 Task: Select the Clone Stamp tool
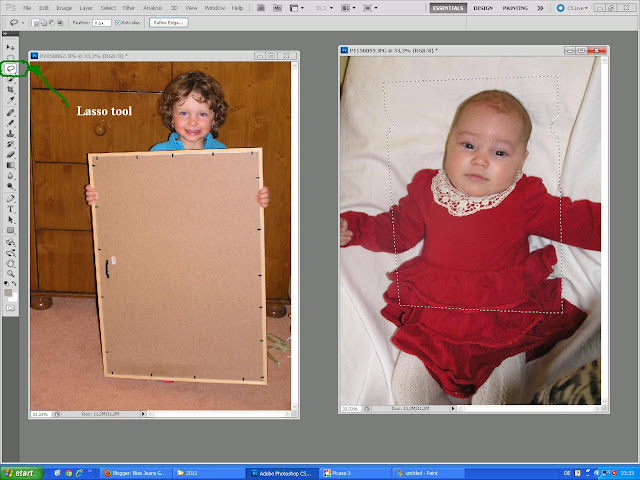click(x=11, y=133)
